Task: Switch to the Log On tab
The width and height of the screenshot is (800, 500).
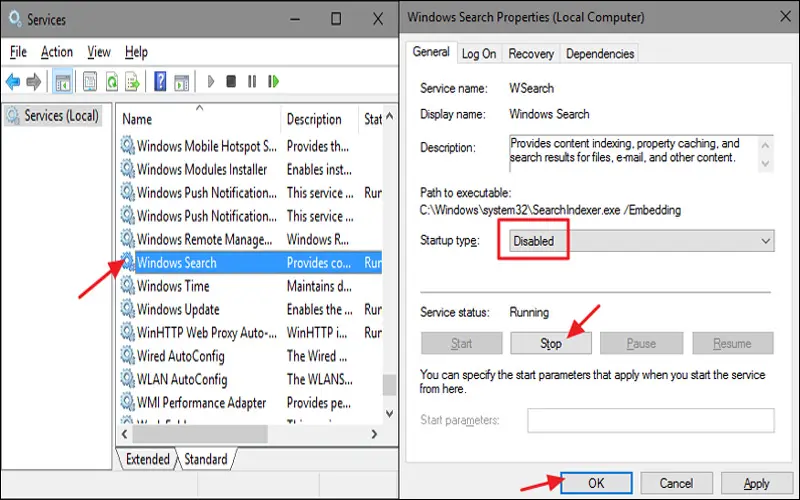Action: tap(479, 54)
